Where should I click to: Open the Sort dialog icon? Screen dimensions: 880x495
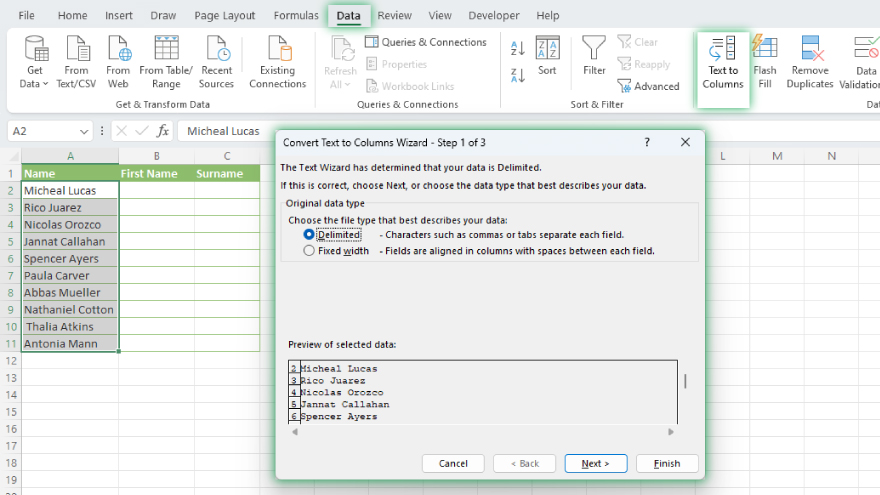pos(547,48)
